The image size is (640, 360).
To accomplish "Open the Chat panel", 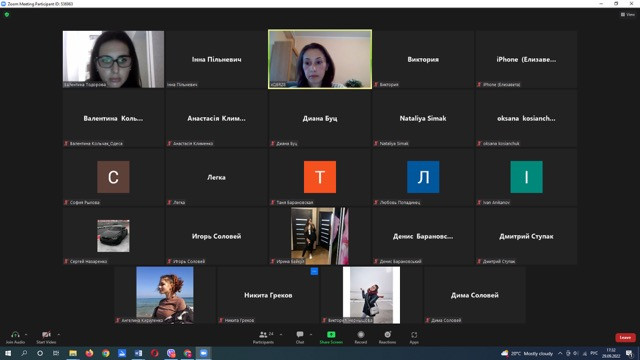I will click(x=300, y=337).
